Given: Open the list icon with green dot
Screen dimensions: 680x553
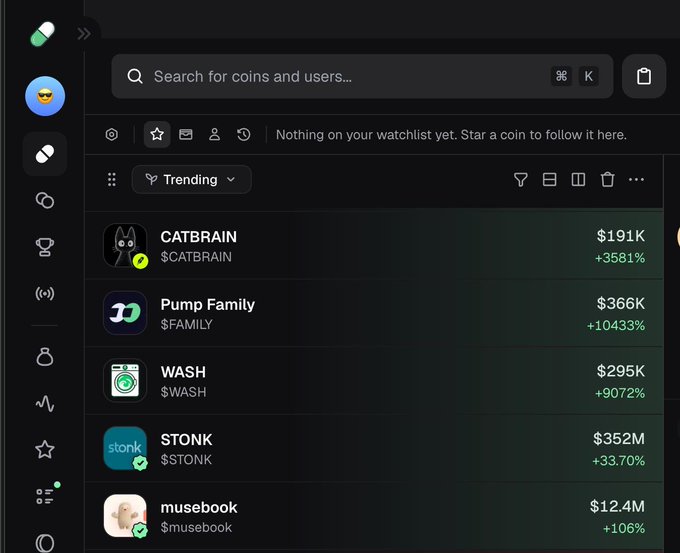Looking at the screenshot, I should [47, 495].
